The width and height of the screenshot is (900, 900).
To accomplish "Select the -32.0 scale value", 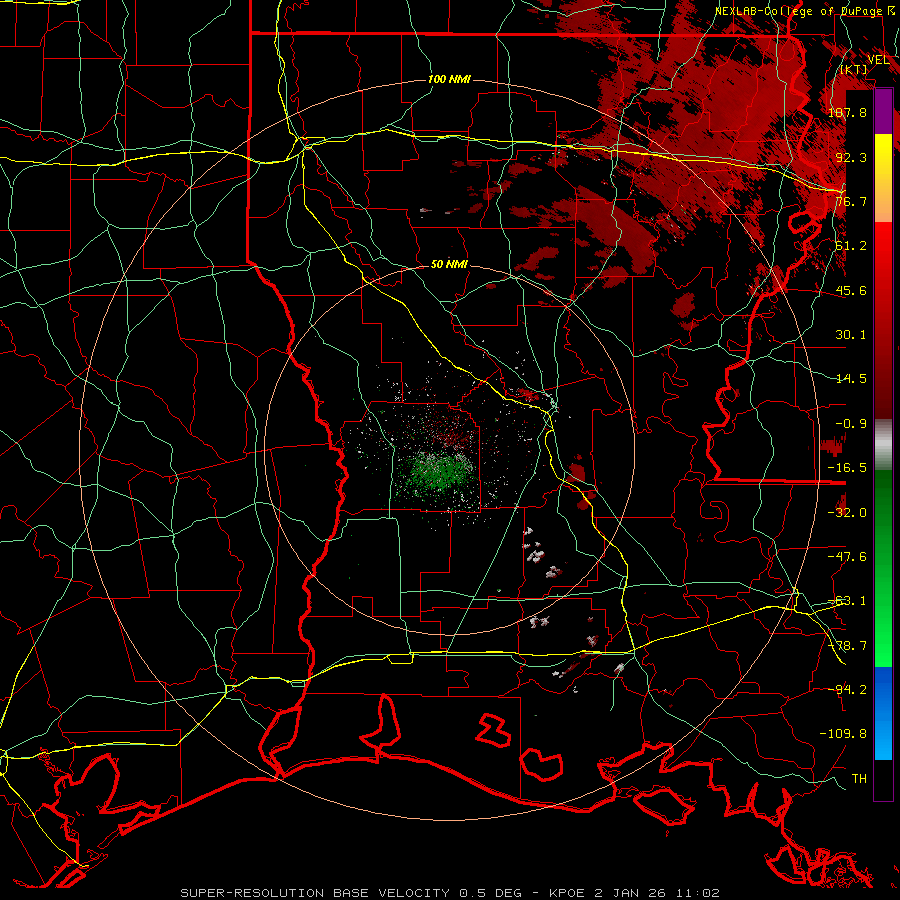I will tap(847, 513).
